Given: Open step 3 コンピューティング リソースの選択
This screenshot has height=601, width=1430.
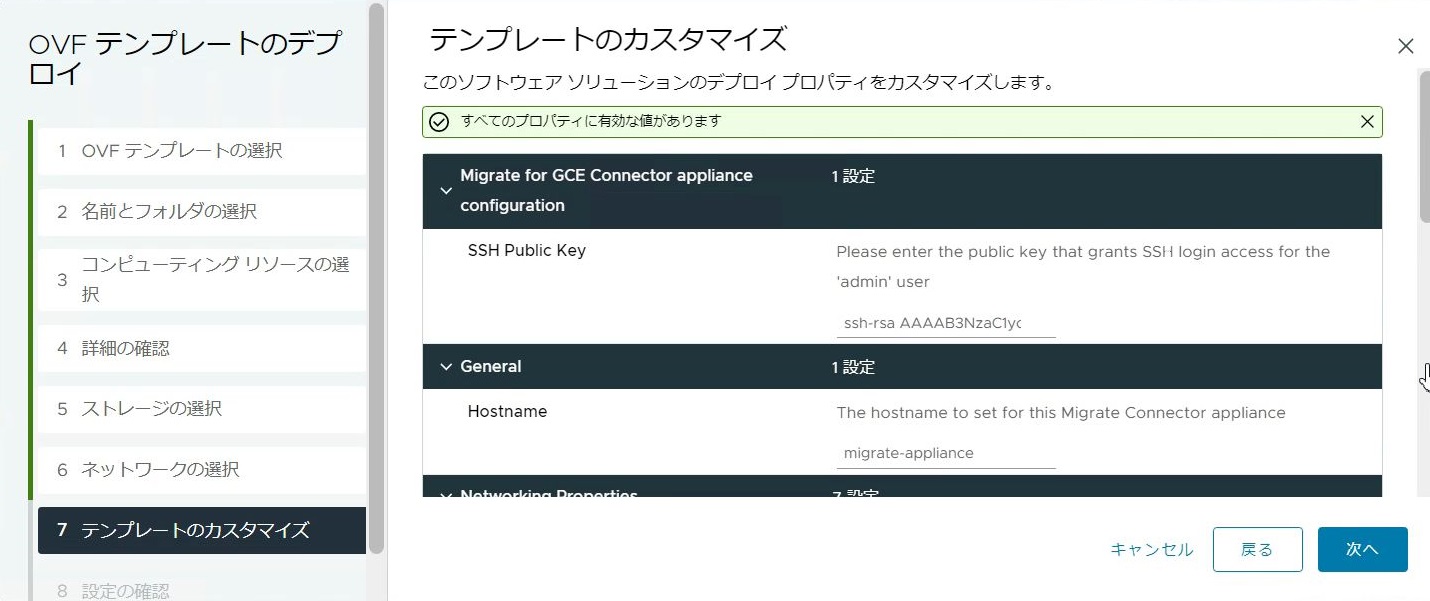Looking at the screenshot, I should pyautogui.click(x=200, y=280).
